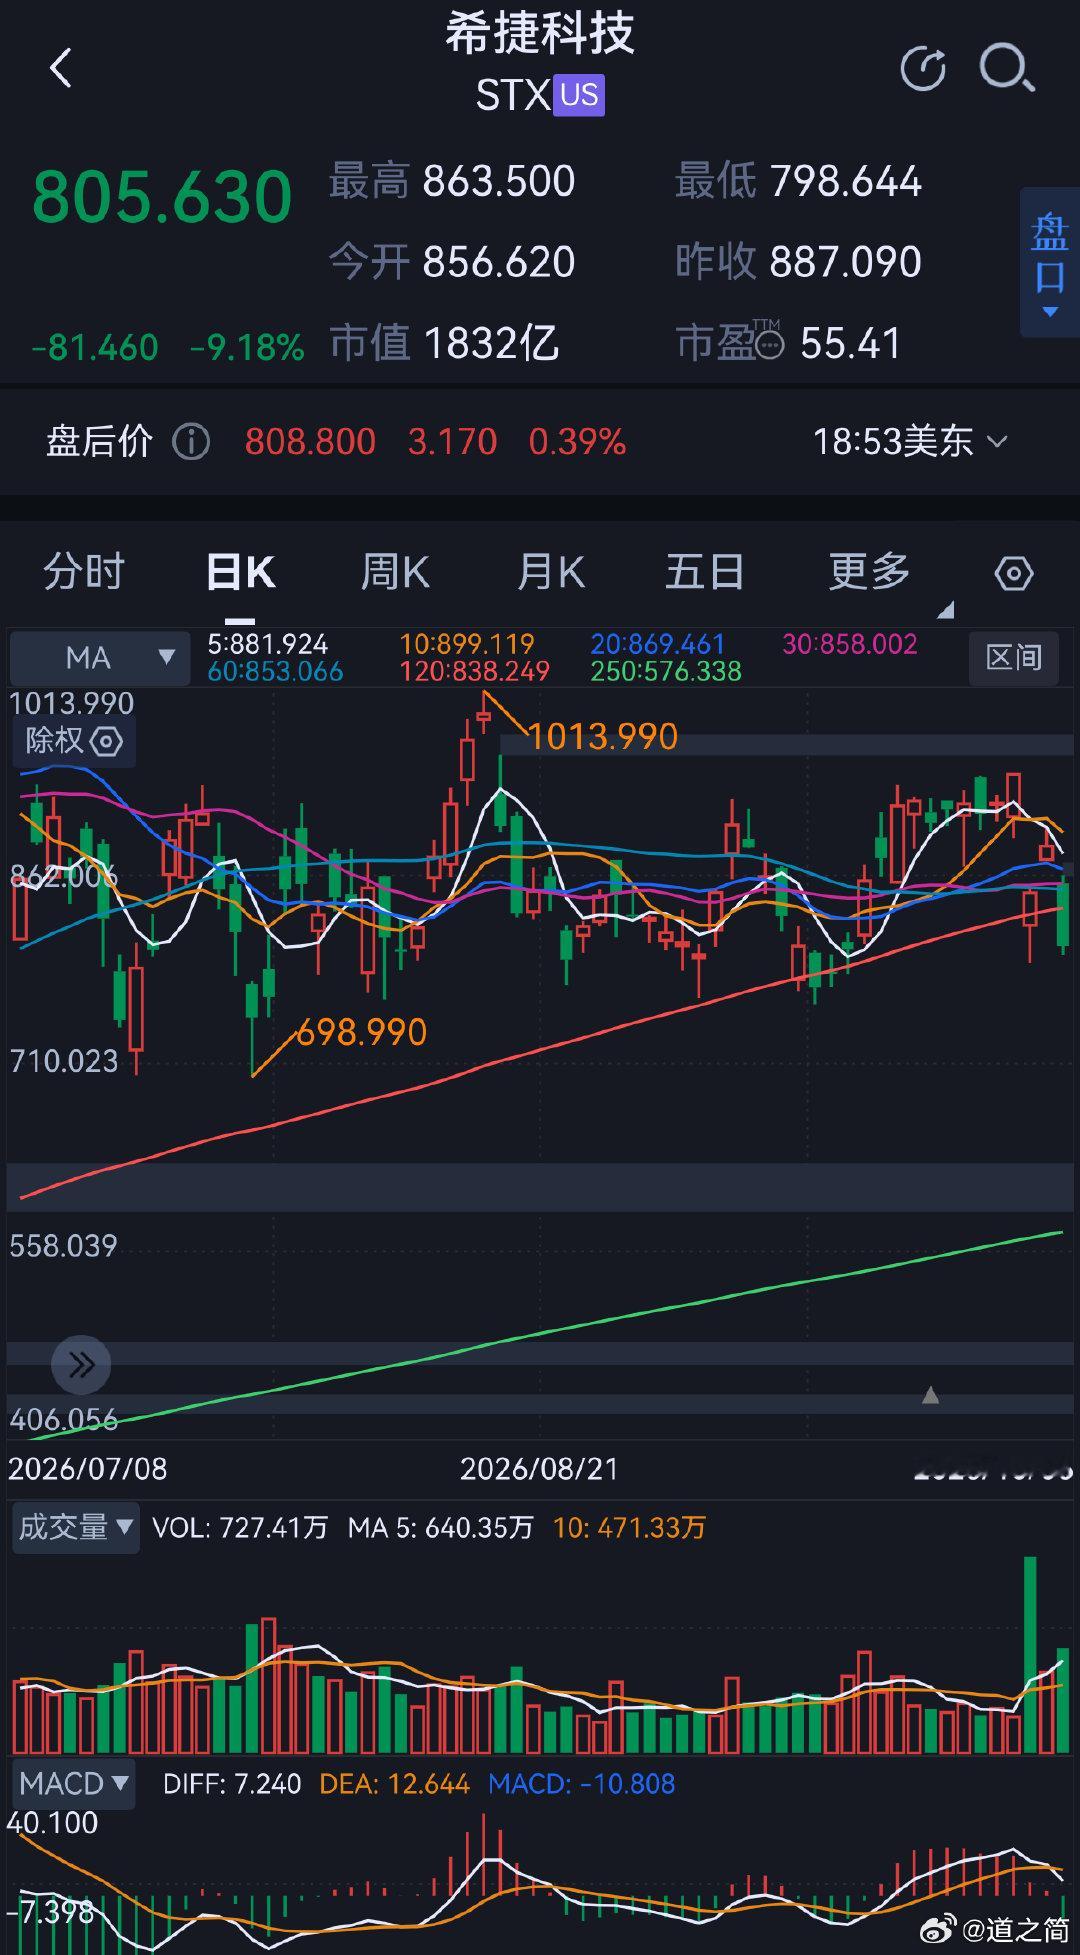This screenshot has height=1955, width=1080.
Task: Tap the VOL: 727.41万 readout
Action: click(x=240, y=1527)
